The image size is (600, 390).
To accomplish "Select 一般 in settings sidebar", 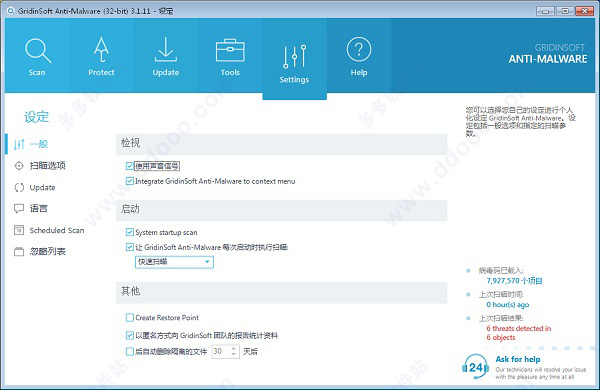I will 39,144.
